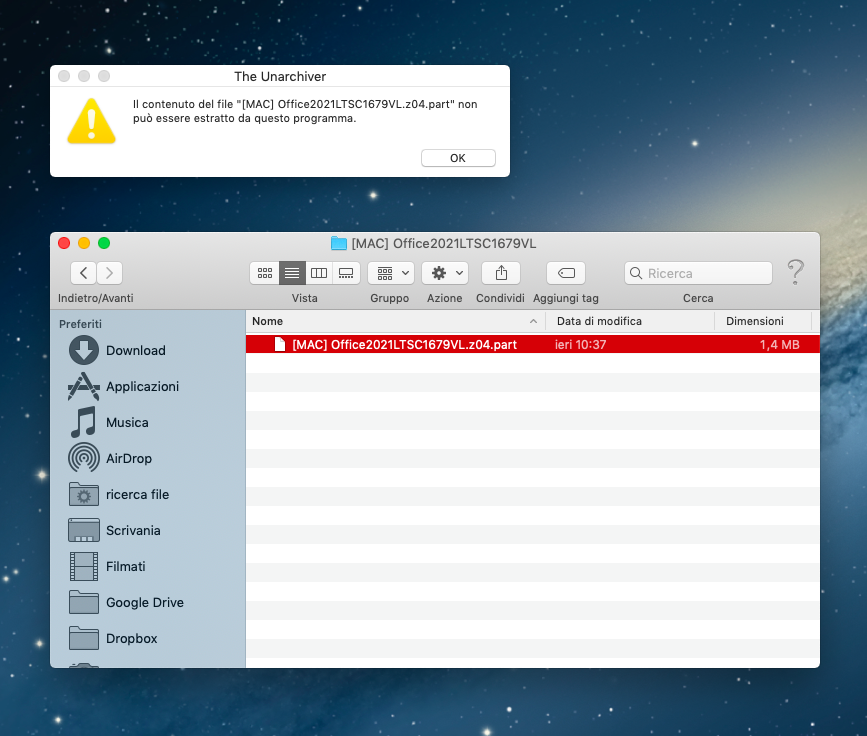Go forward with the Avanti arrow
Viewport: 867px width, 736px height.
[x=109, y=273]
